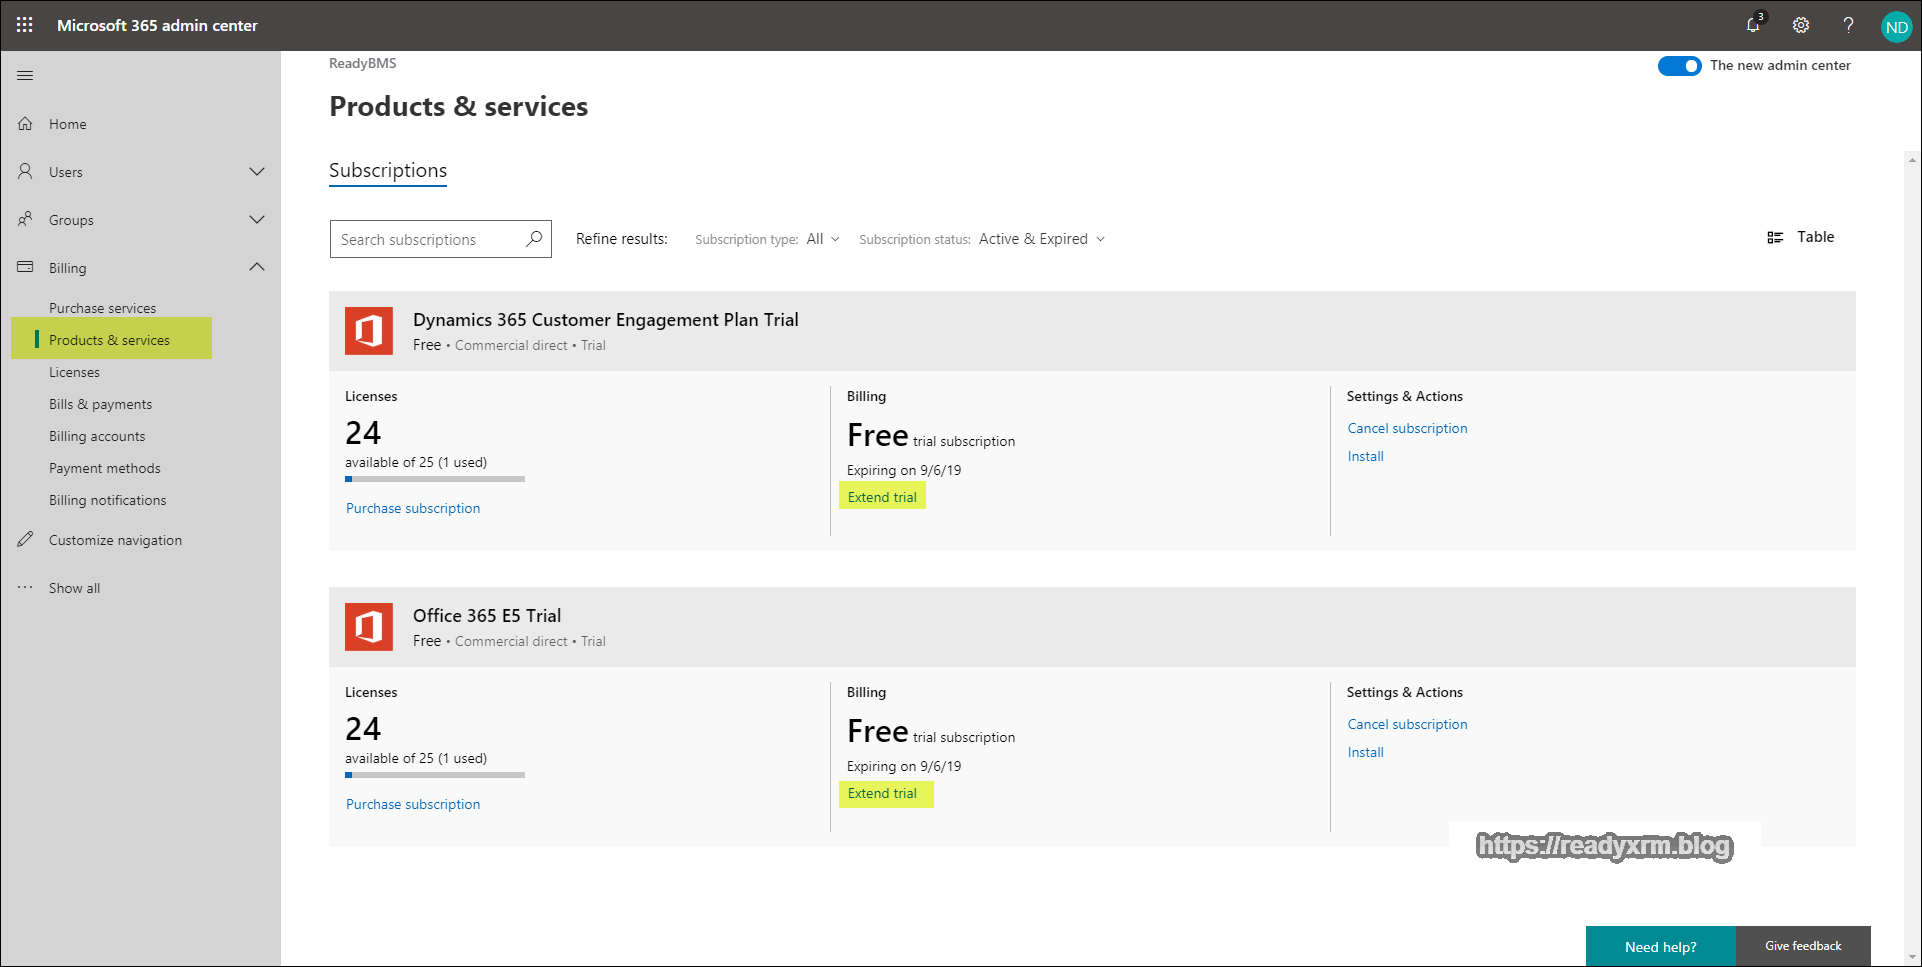
Task: Expand the Users navigation section
Action: tap(256, 172)
